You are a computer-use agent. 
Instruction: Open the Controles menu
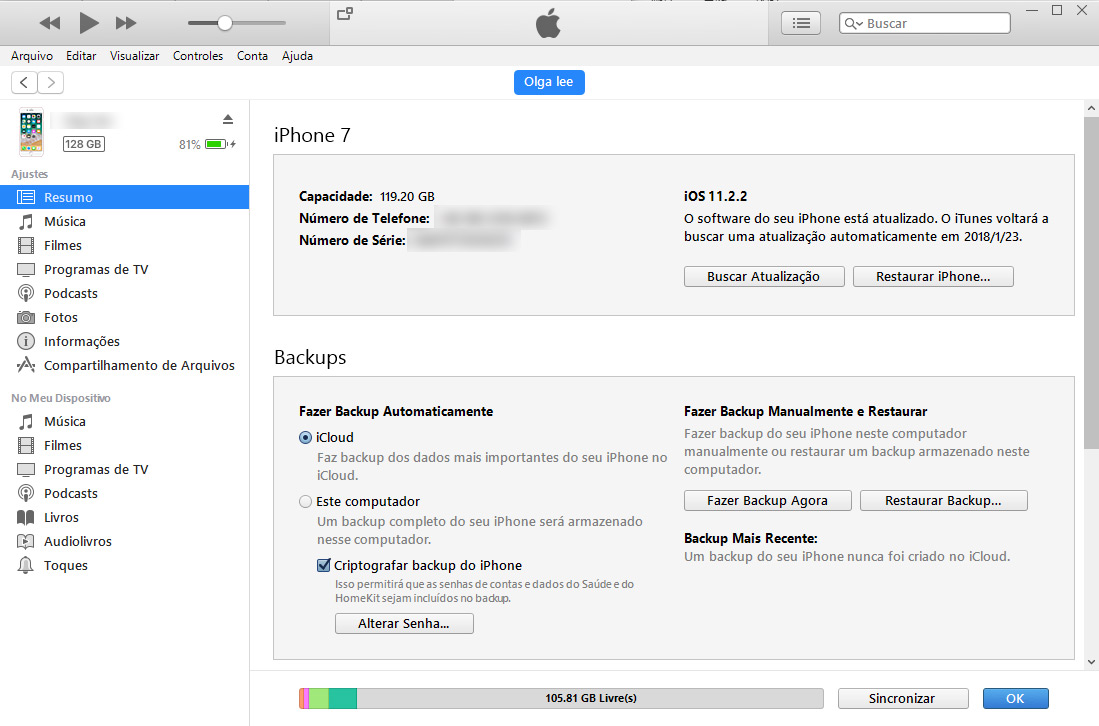[x=197, y=56]
